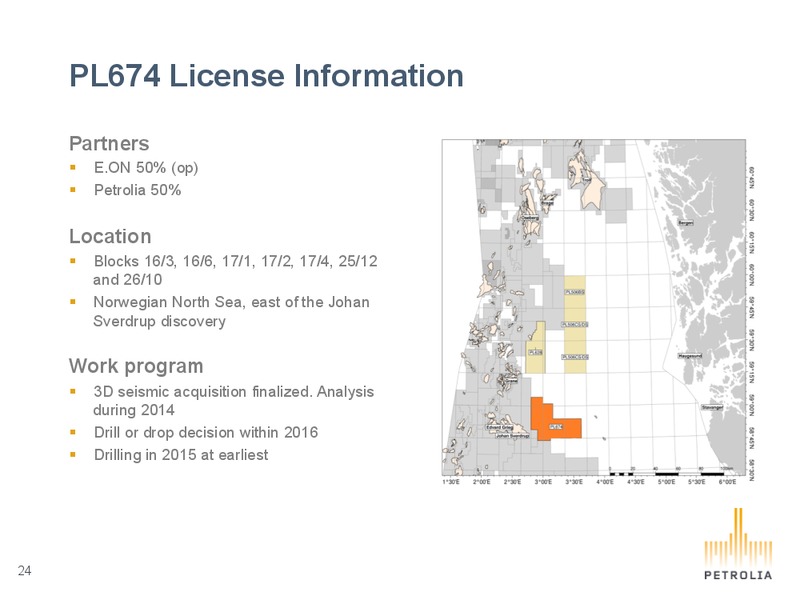Click the 'Grane' field label on map
Viewport: 800px width, 600px height.
coord(511,380)
